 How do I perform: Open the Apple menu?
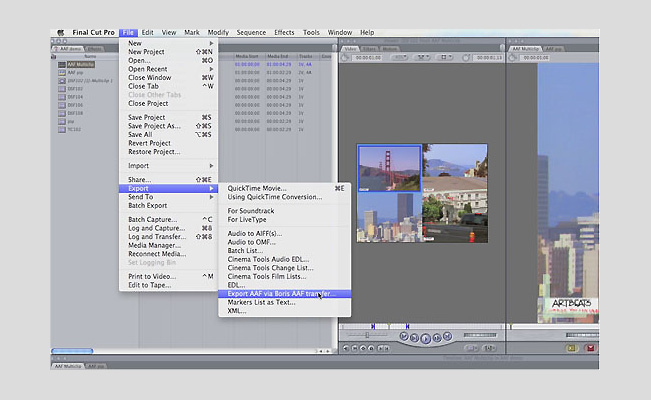pyautogui.click(x=61, y=32)
